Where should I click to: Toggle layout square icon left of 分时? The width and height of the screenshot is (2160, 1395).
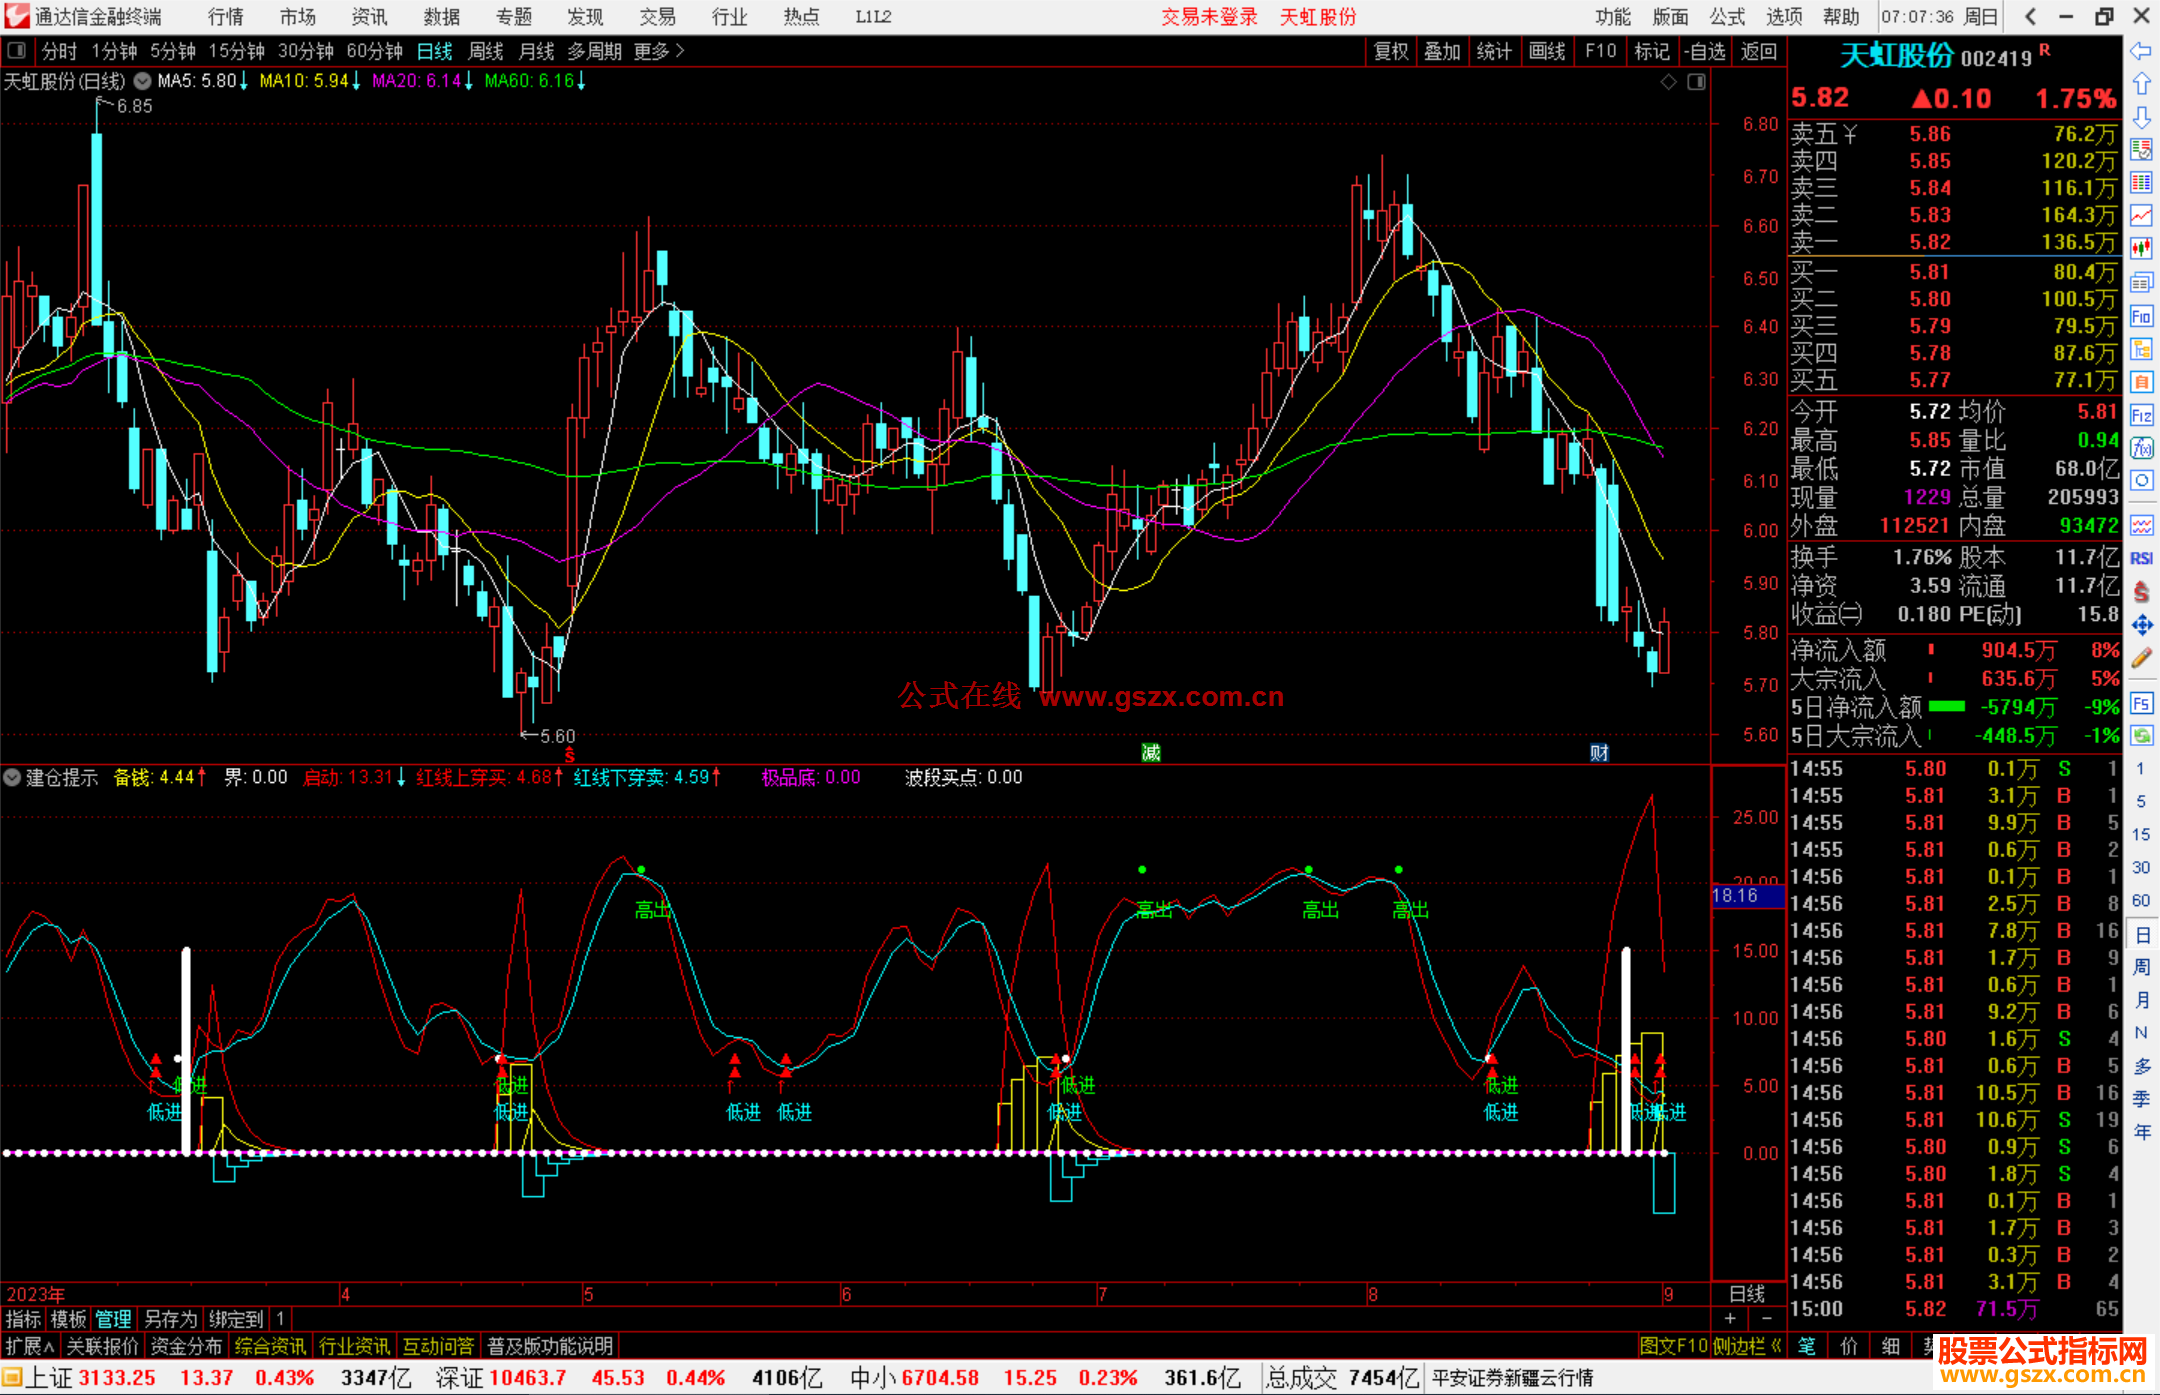coord(17,50)
